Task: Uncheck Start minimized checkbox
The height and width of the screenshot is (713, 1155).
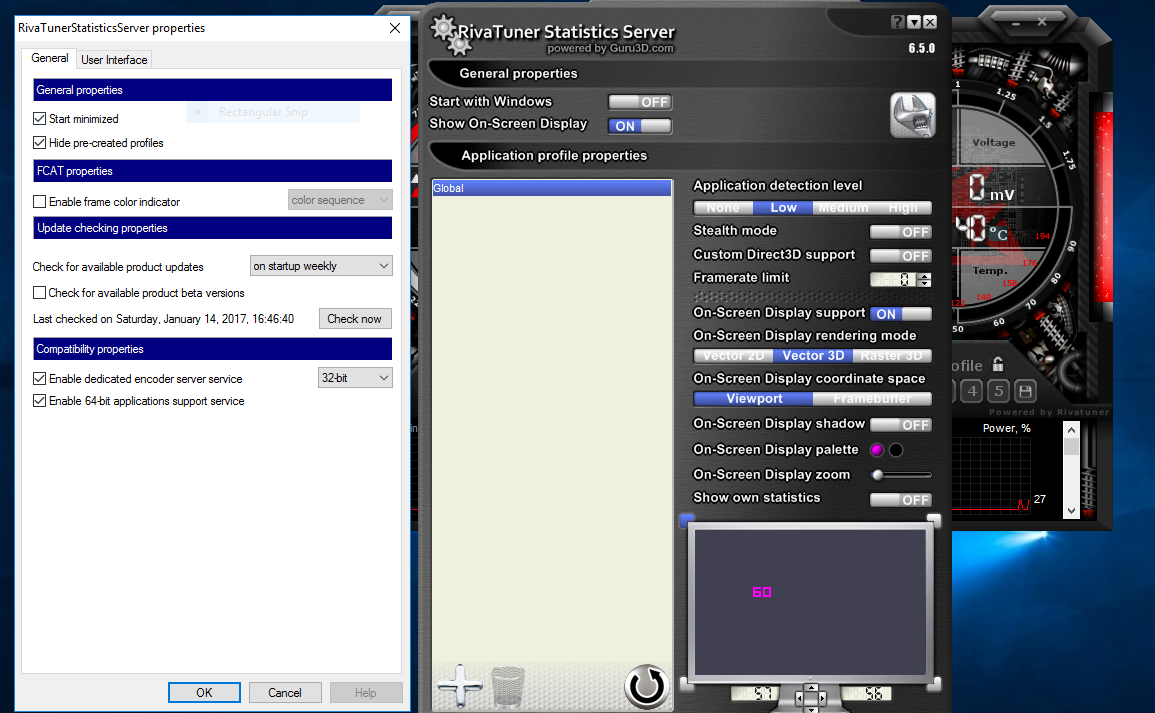Action: (40, 119)
